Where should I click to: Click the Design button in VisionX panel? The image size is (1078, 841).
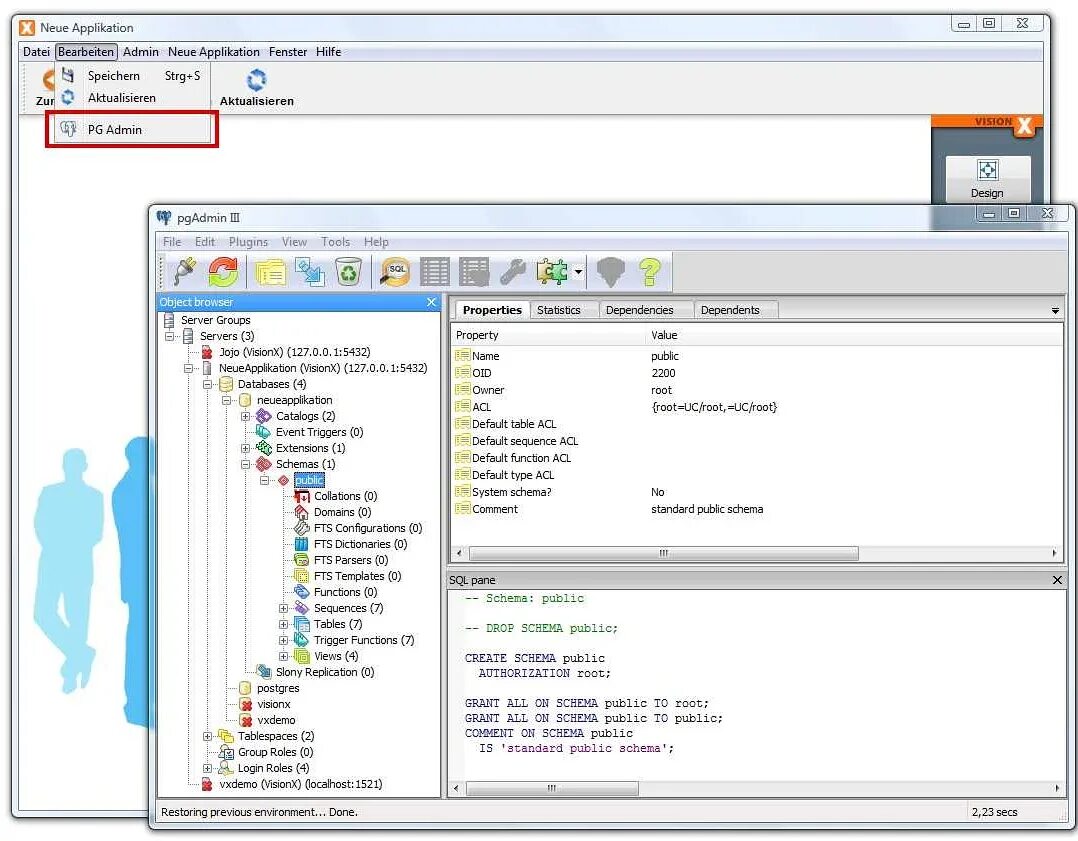pyautogui.click(x=987, y=179)
